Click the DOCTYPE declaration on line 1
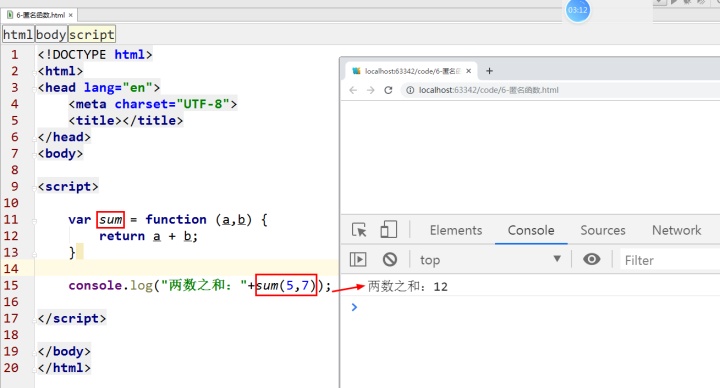This screenshot has height=388, width=720. 95,55
